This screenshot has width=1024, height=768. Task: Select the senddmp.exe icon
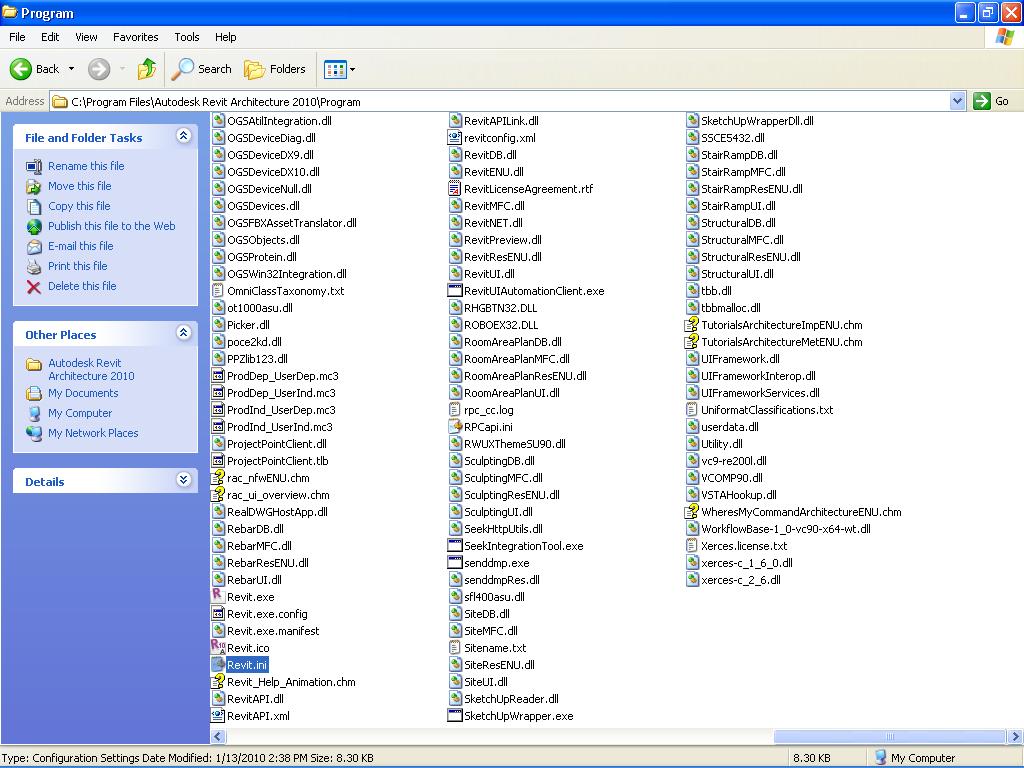455,562
